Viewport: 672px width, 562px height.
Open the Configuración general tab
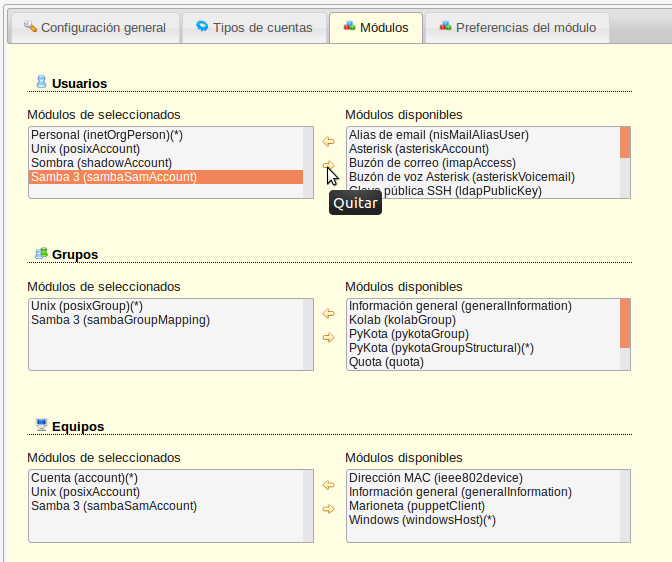click(x=95, y=28)
